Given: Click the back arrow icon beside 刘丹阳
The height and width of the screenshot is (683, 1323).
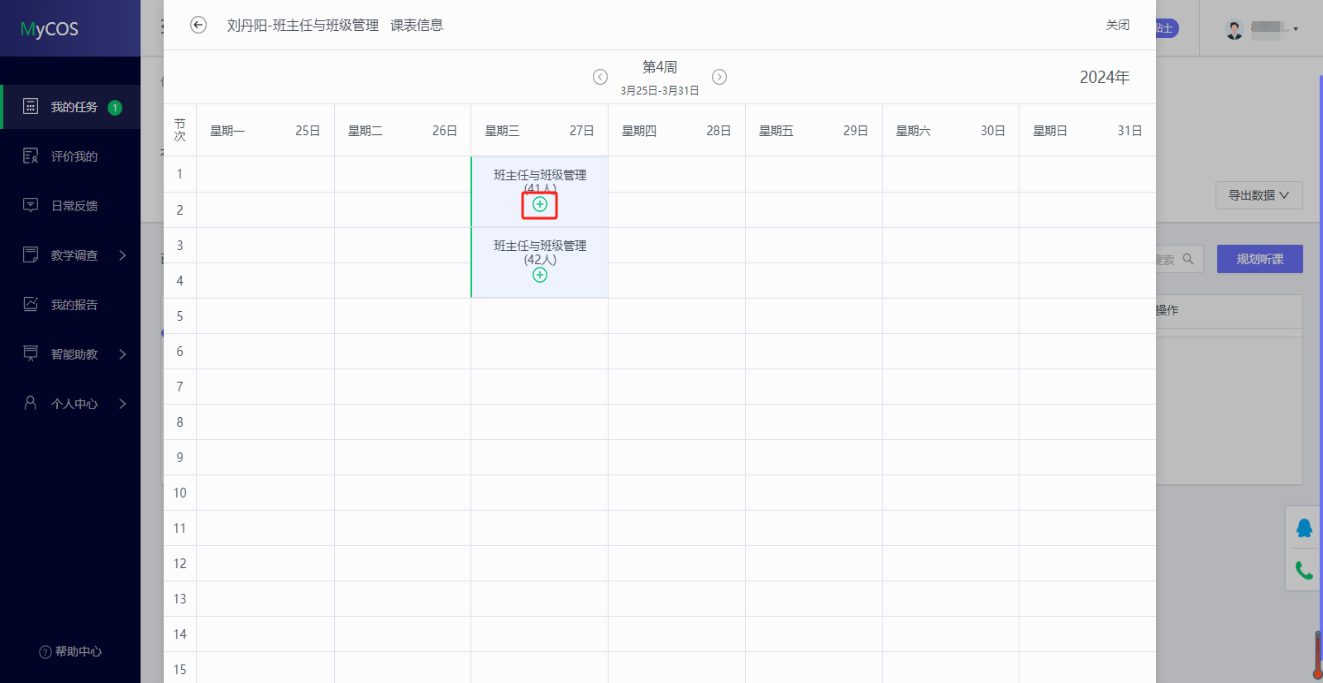Looking at the screenshot, I should [x=198, y=25].
